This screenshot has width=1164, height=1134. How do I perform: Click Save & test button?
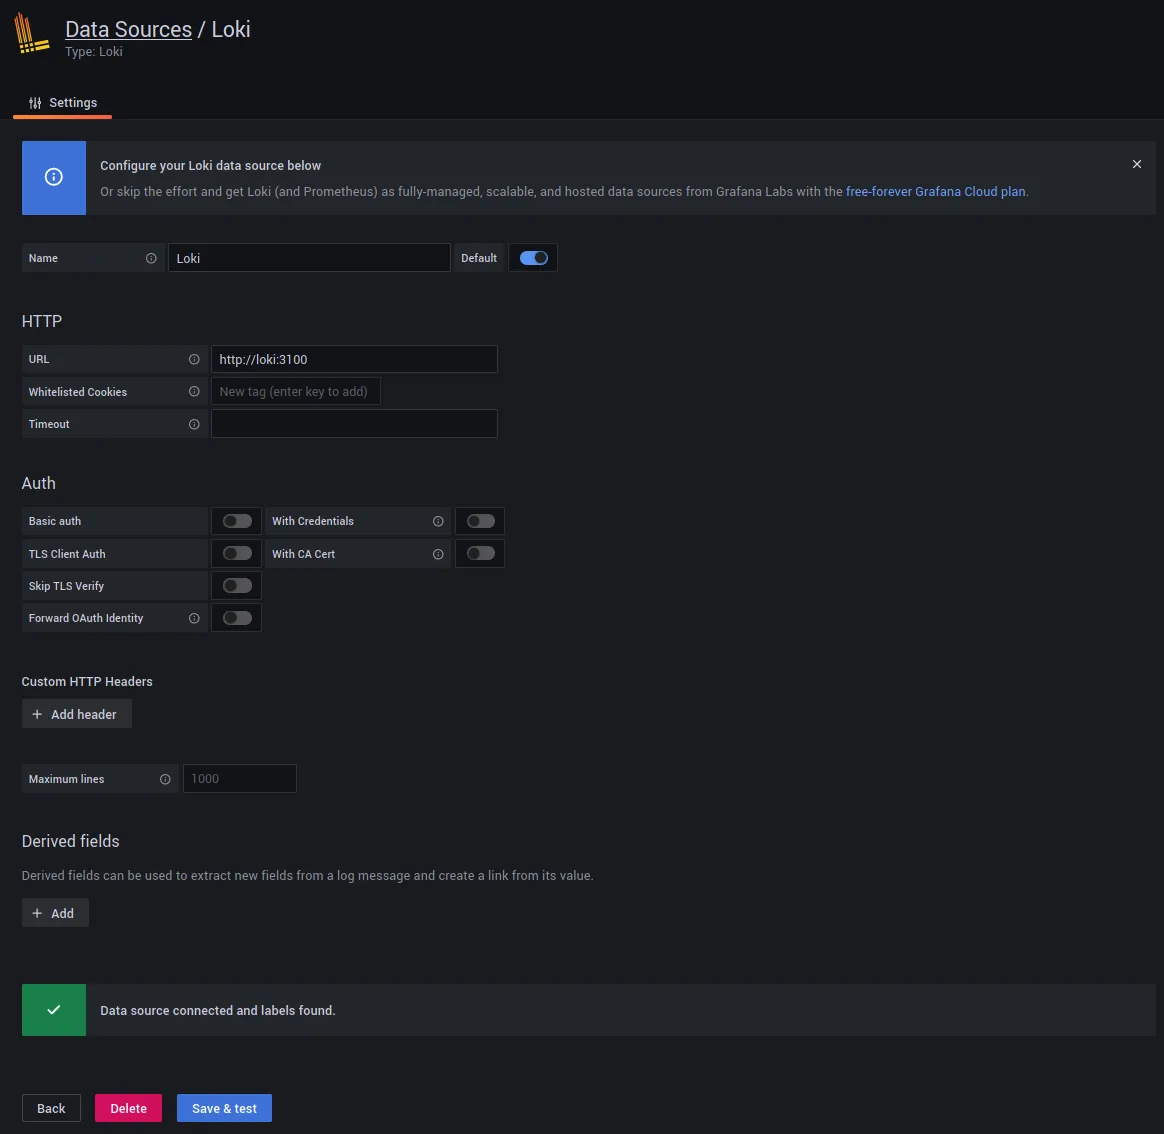[224, 1108]
